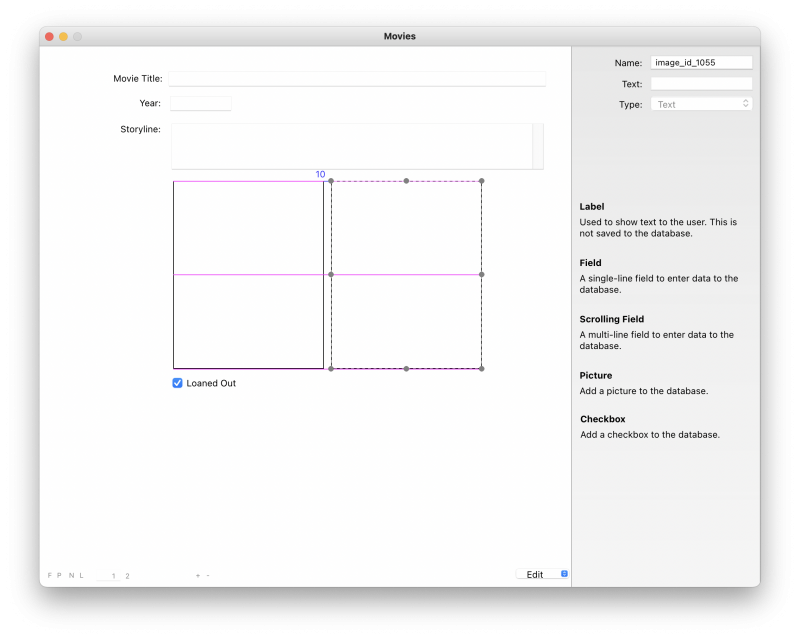Click the Year input field
The image size is (800, 639).
click(200, 103)
